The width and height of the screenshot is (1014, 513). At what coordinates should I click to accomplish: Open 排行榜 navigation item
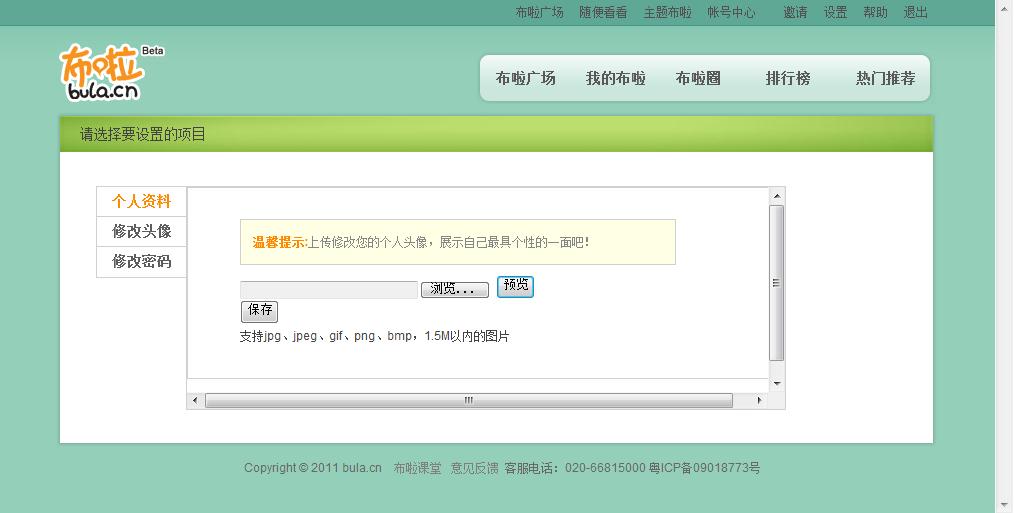[788, 78]
